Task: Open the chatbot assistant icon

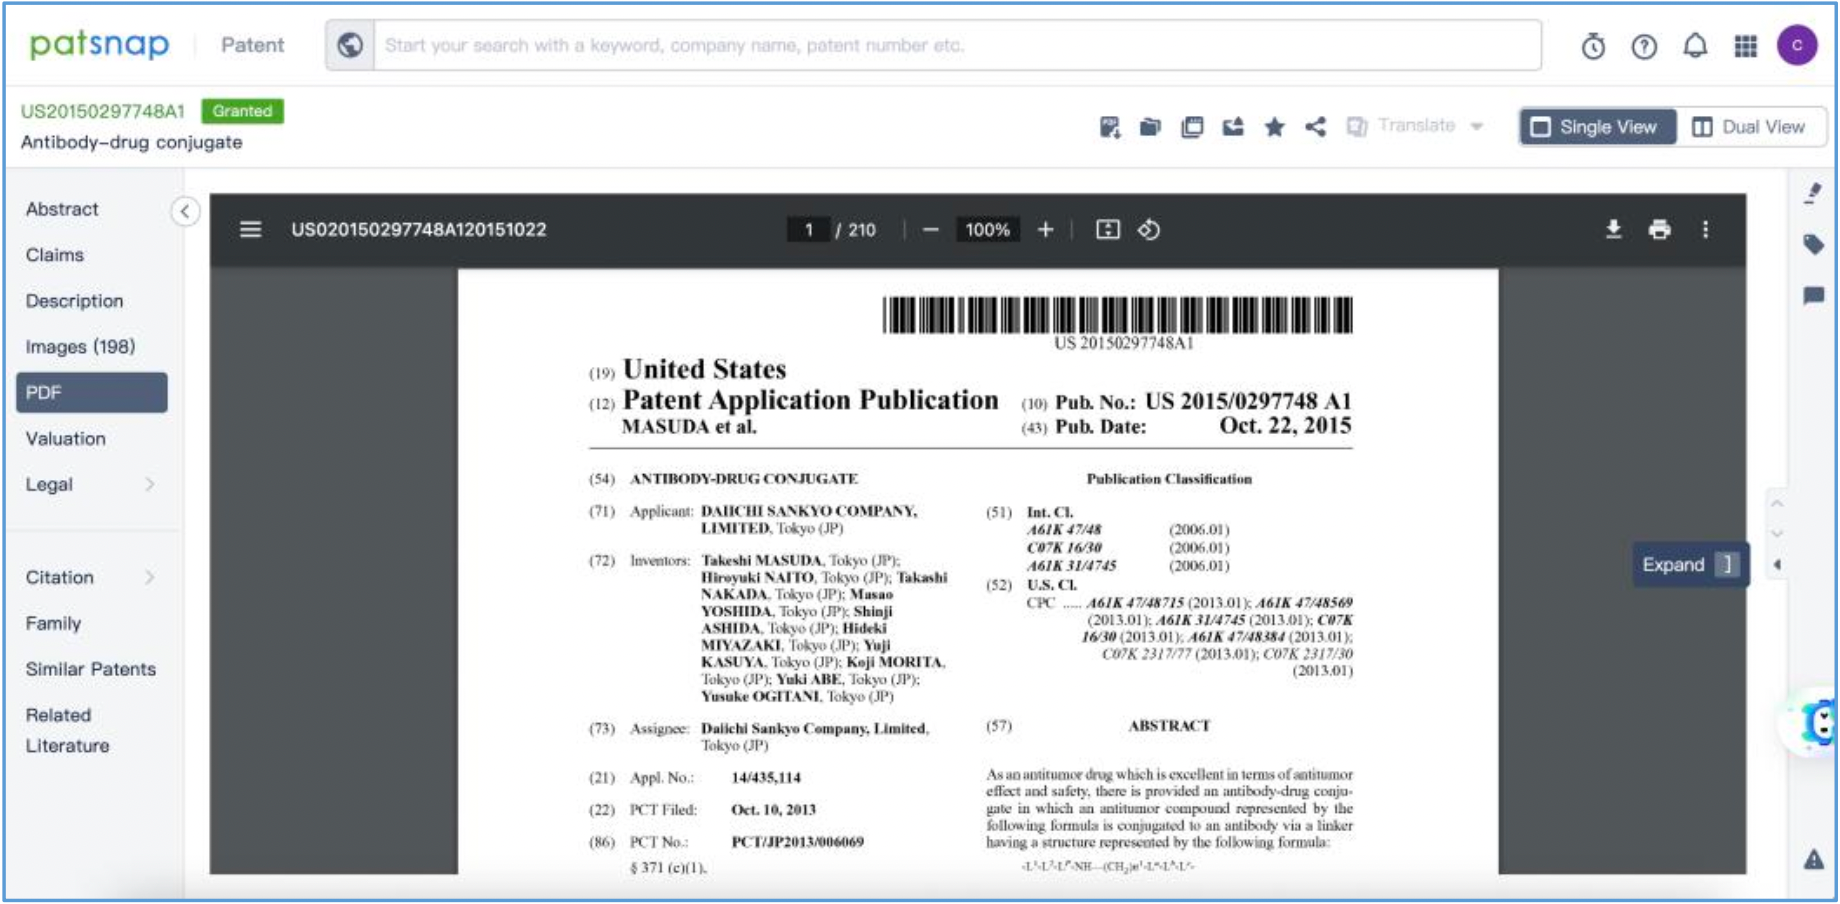Action: click(x=1818, y=722)
